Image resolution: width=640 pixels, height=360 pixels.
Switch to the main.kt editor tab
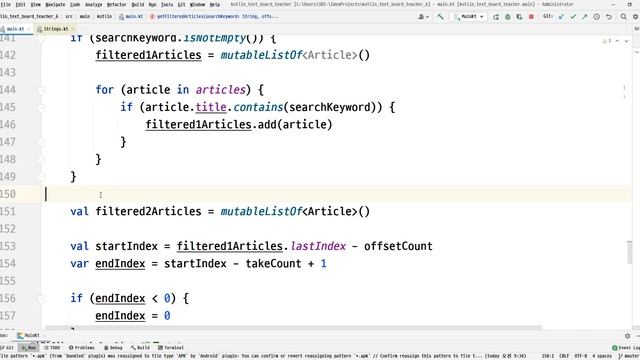(x=16, y=29)
